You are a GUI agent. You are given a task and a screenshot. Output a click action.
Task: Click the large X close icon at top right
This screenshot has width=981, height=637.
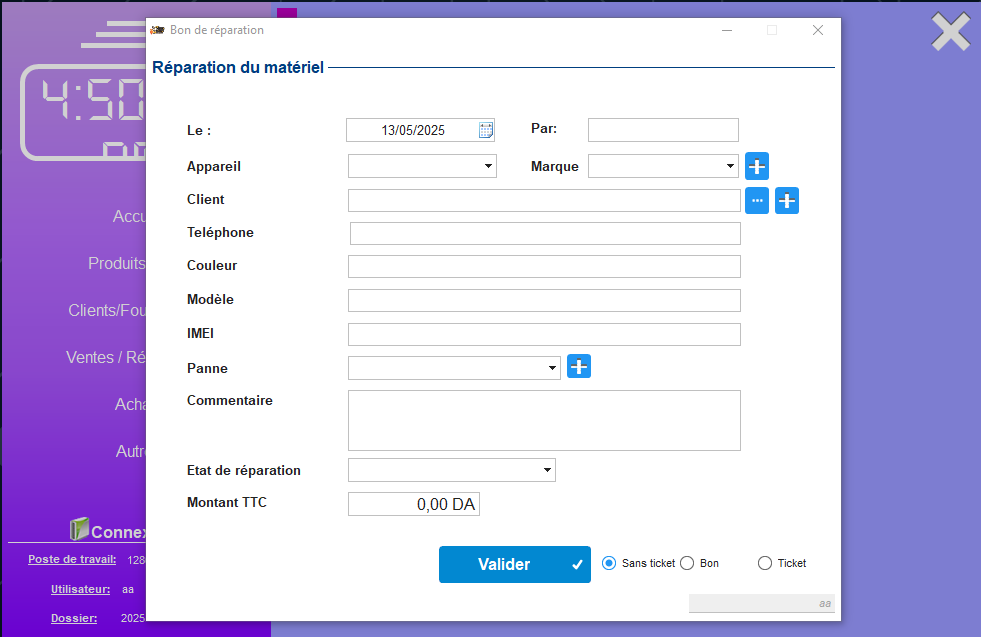(950, 32)
